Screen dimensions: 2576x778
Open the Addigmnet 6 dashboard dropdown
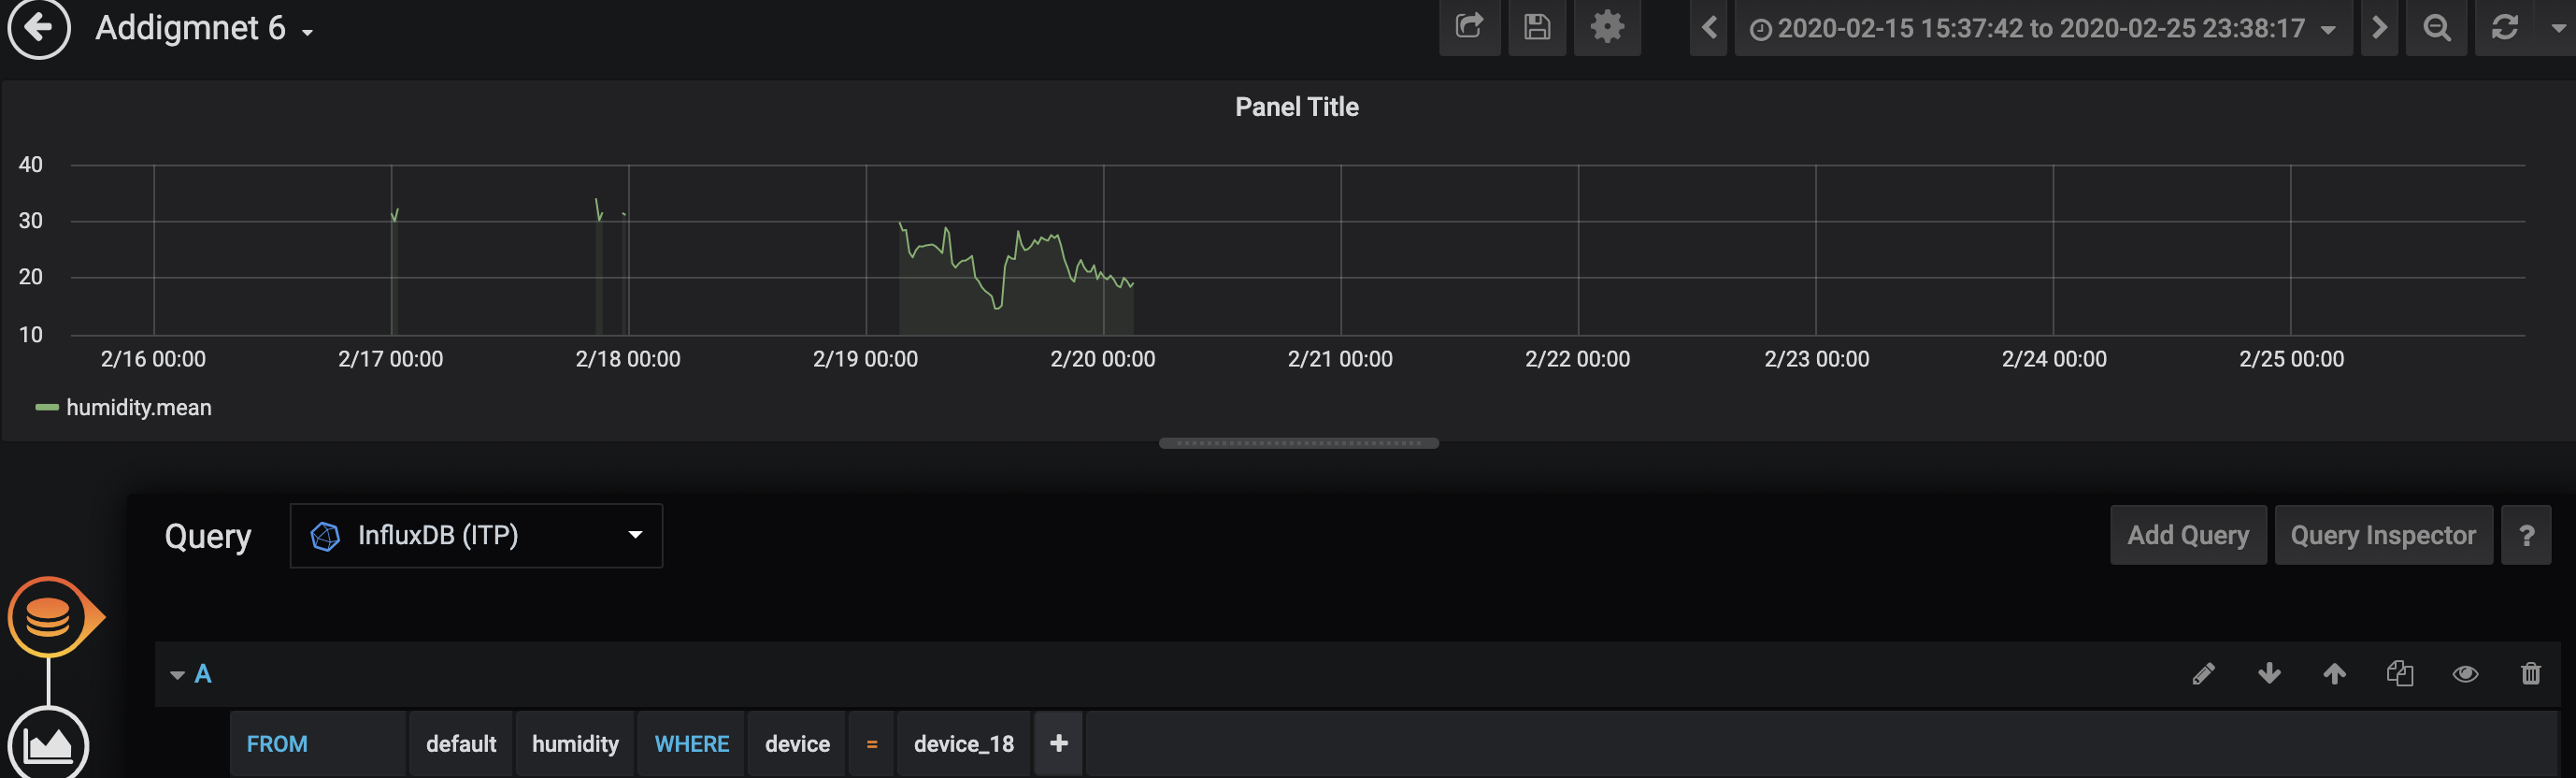point(204,28)
